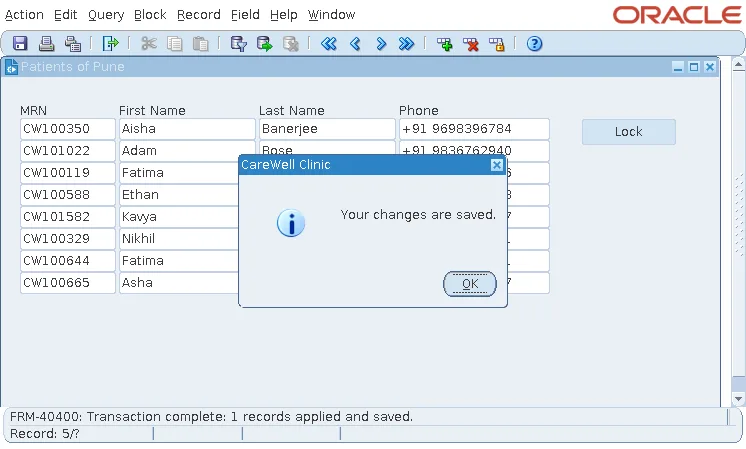Click MRN field CW100350
This screenshot has height=449, width=746.
coord(68,129)
